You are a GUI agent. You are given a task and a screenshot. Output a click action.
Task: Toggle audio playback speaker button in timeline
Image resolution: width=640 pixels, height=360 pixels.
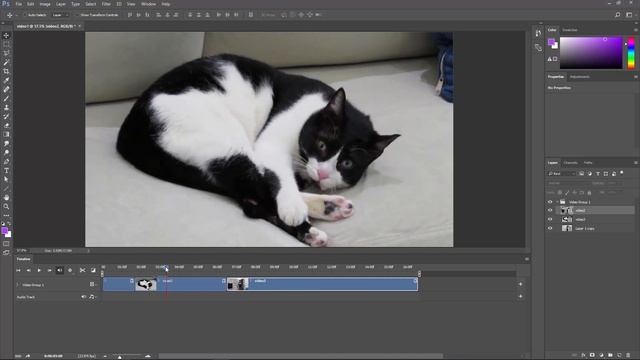pyautogui.click(x=60, y=270)
